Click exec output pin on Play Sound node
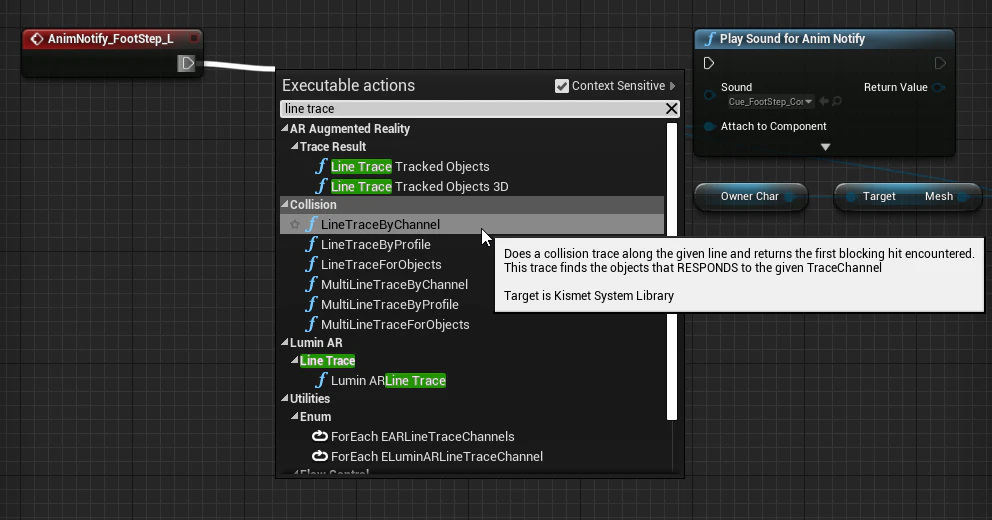This screenshot has height=520, width=992. pos(940,63)
